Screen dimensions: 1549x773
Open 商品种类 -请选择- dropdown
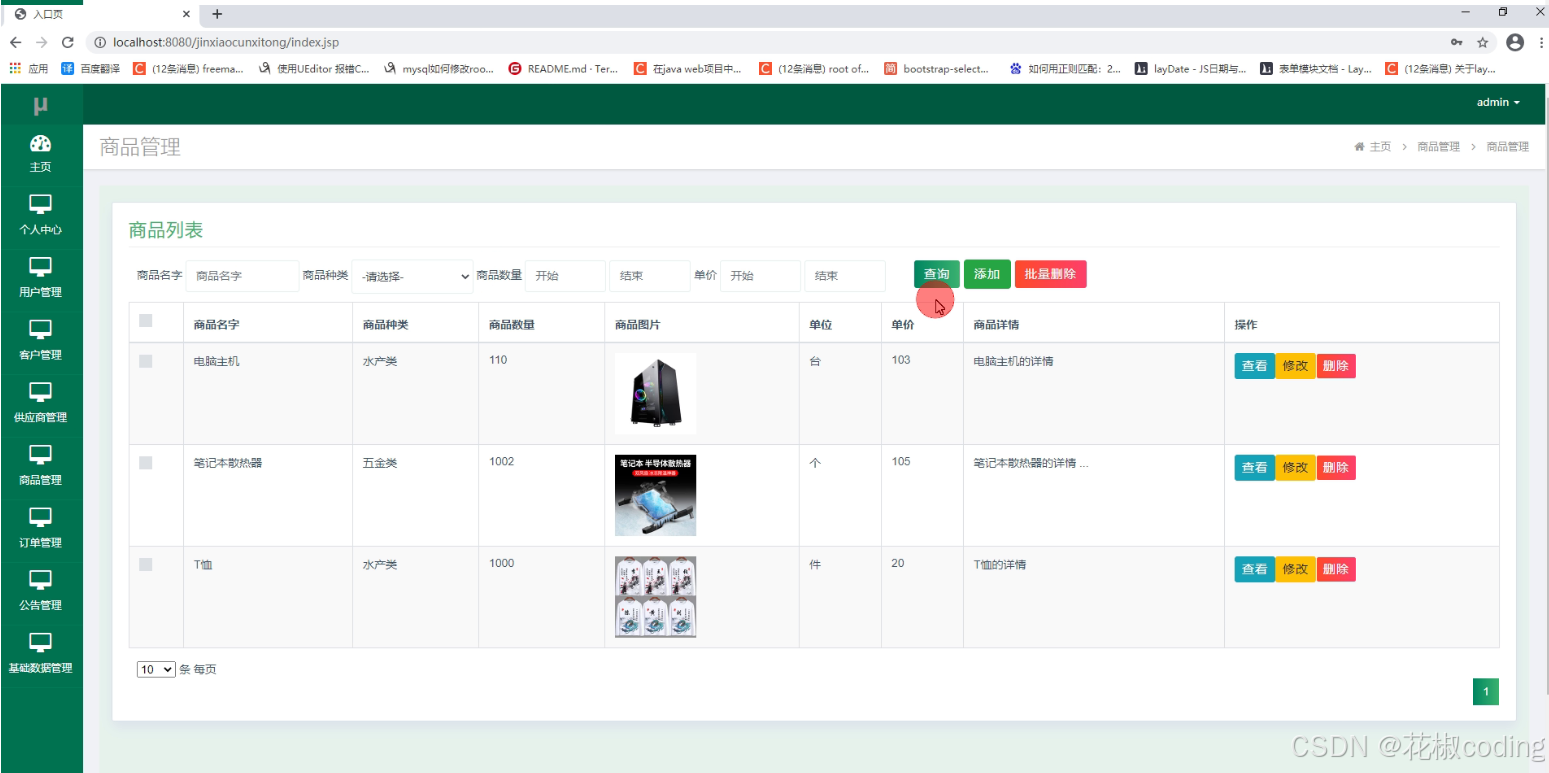coord(413,277)
